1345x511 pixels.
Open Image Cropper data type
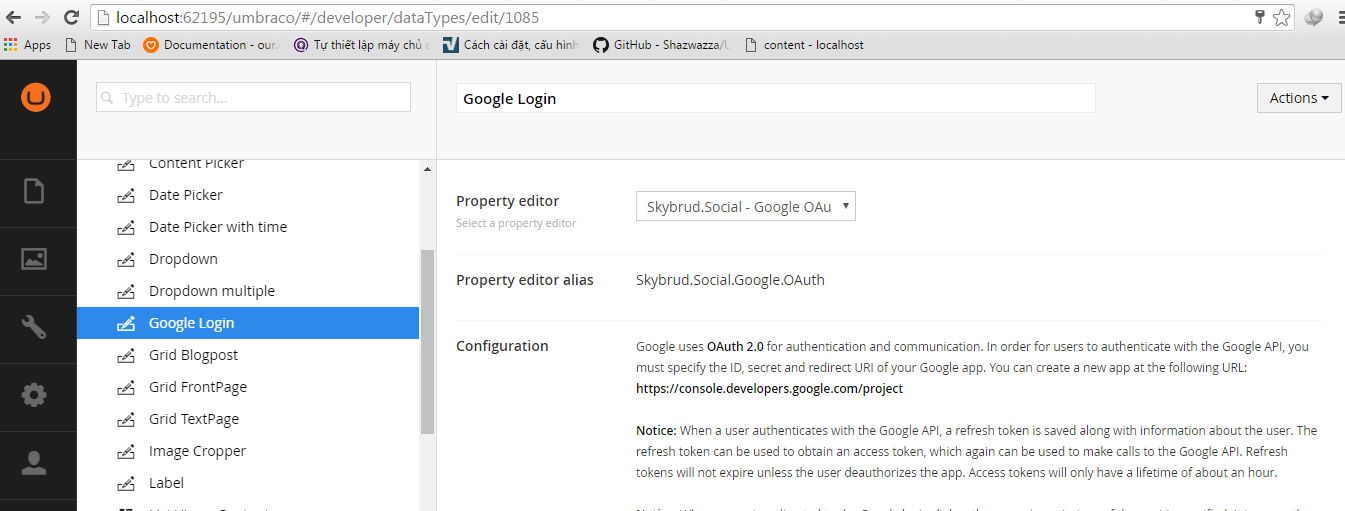(x=197, y=451)
